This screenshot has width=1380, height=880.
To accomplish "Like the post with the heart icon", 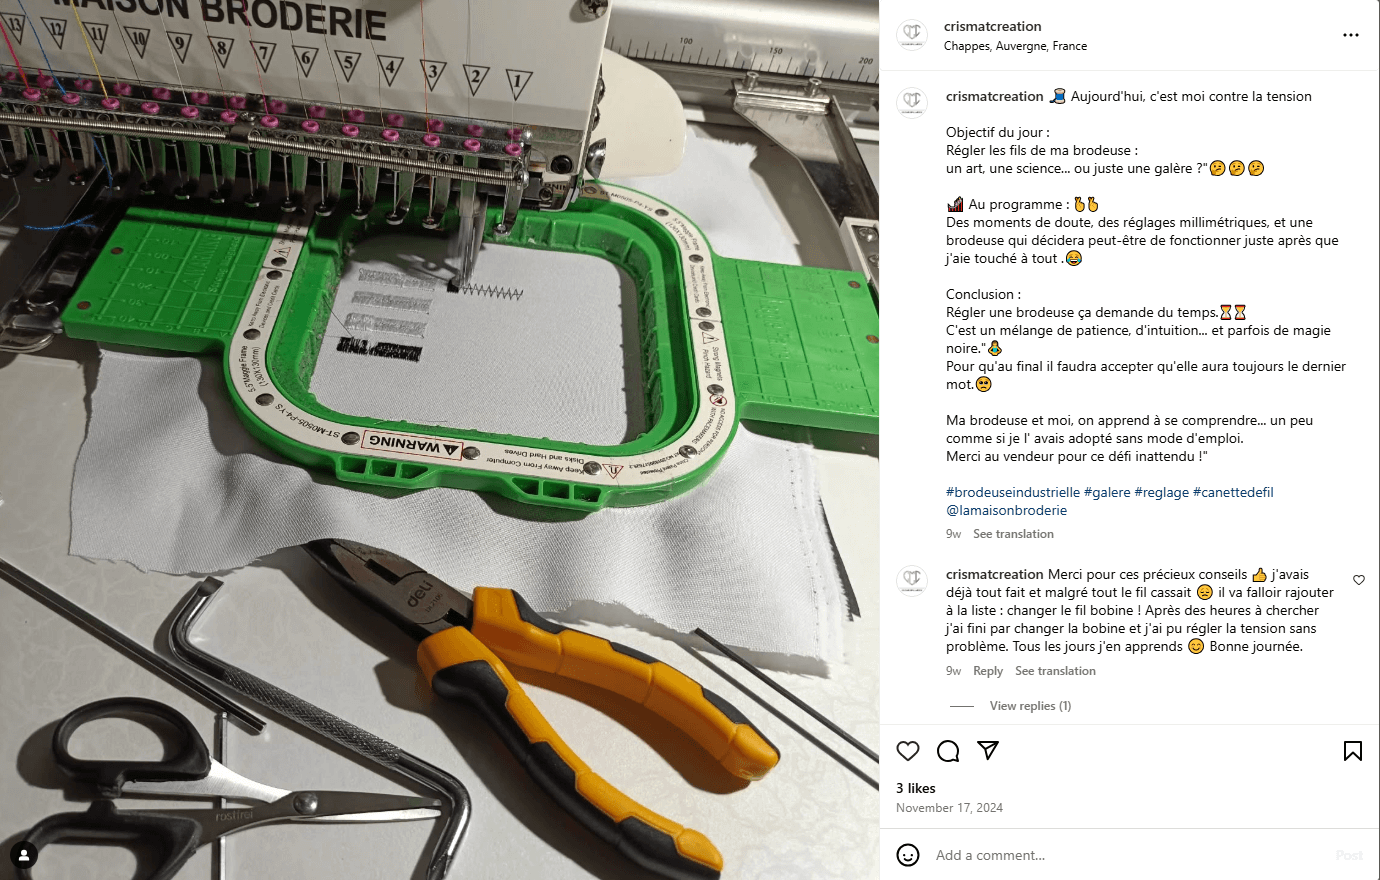I will [908, 751].
